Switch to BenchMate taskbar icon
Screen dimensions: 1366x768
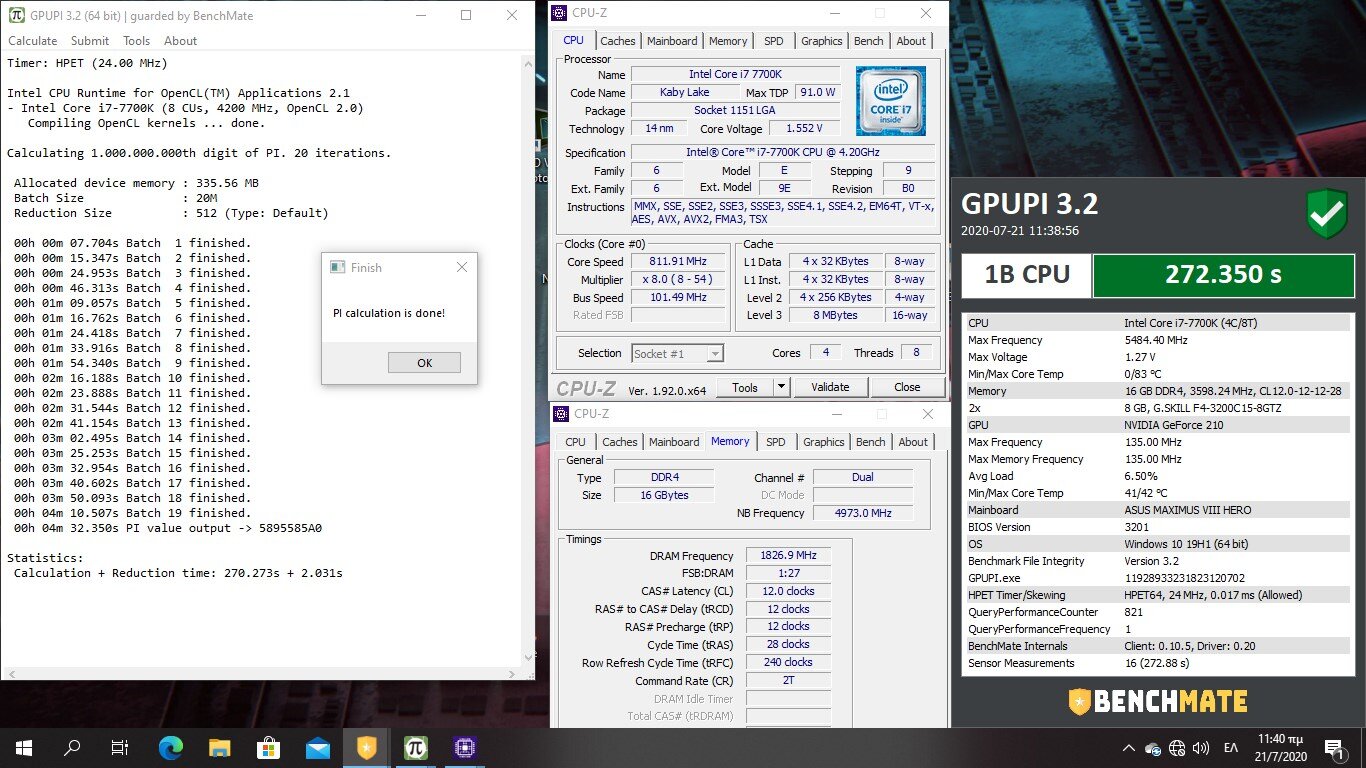(367, 747)
